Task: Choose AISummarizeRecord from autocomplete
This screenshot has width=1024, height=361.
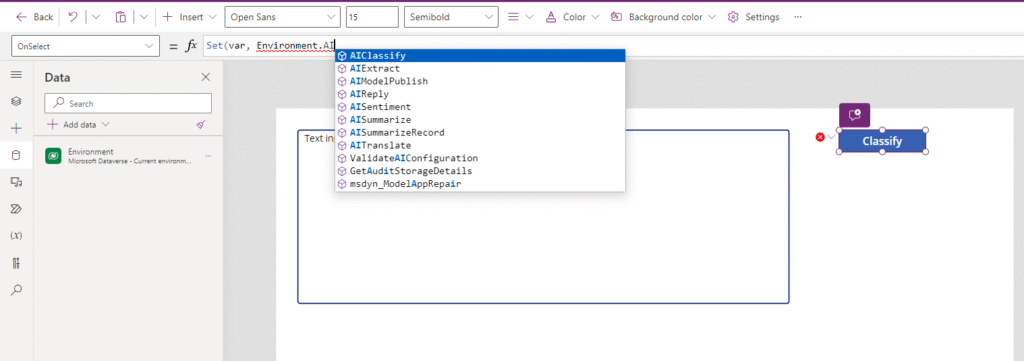Action: [x=480, y=133]
